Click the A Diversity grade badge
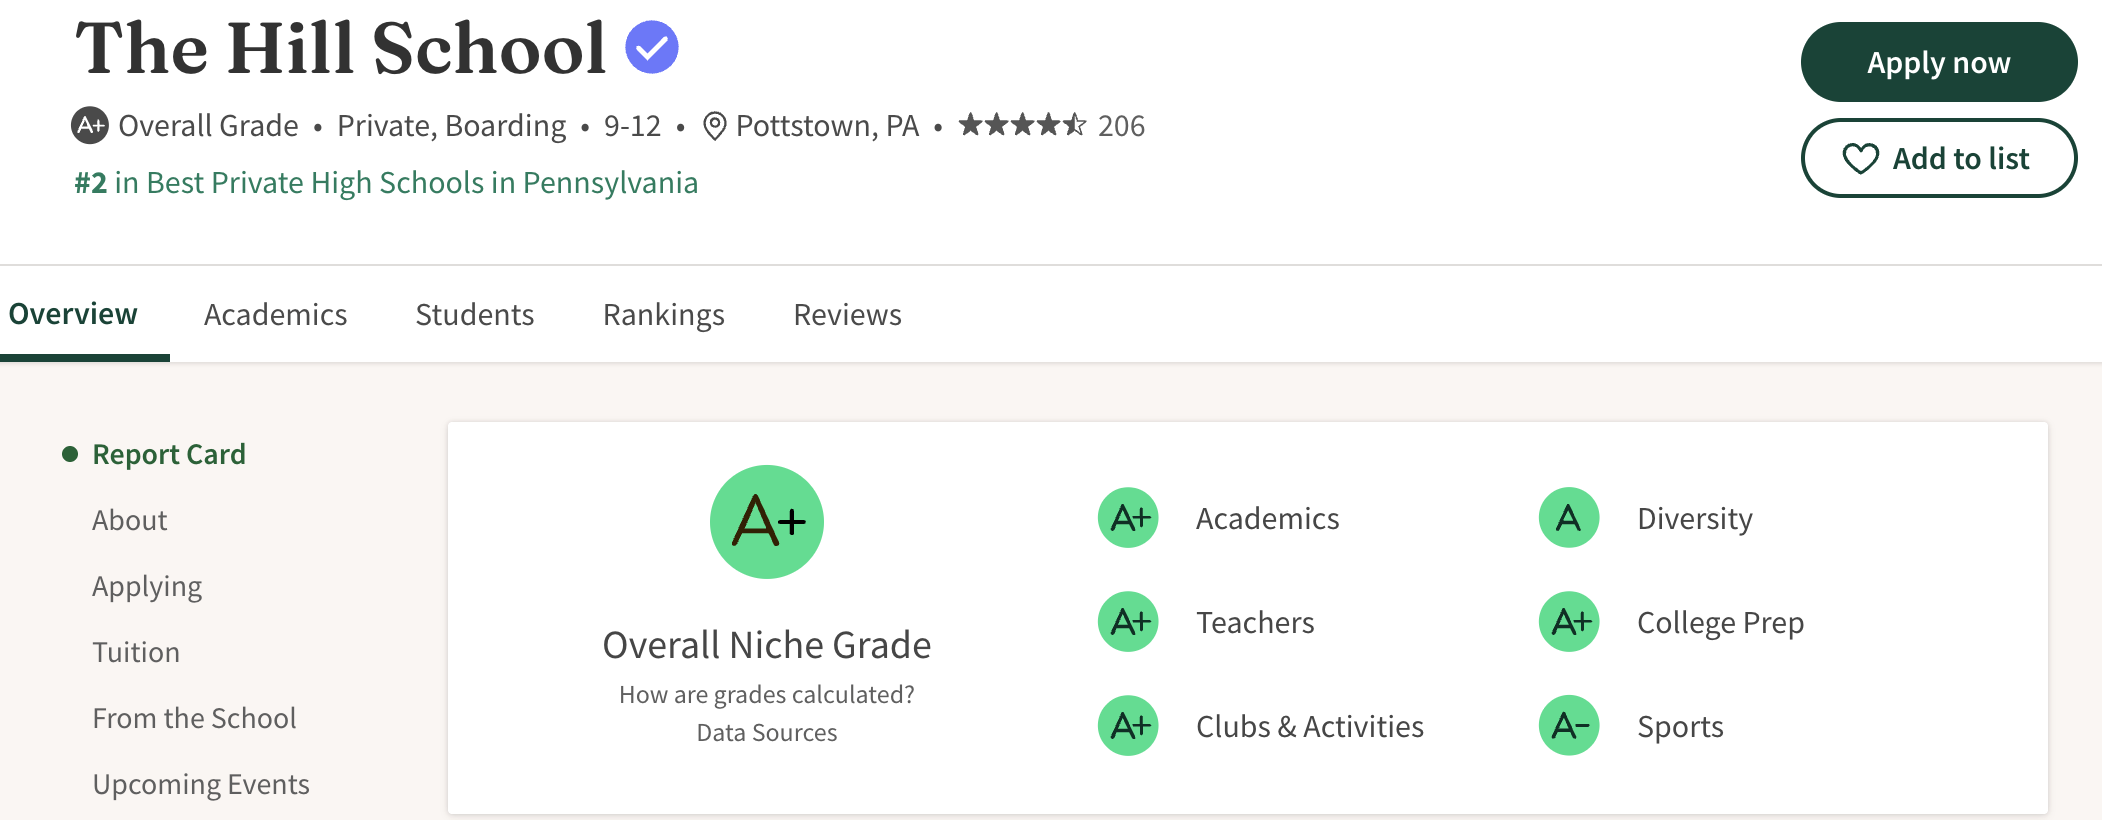2102x820 pixels. point(1567,518)
